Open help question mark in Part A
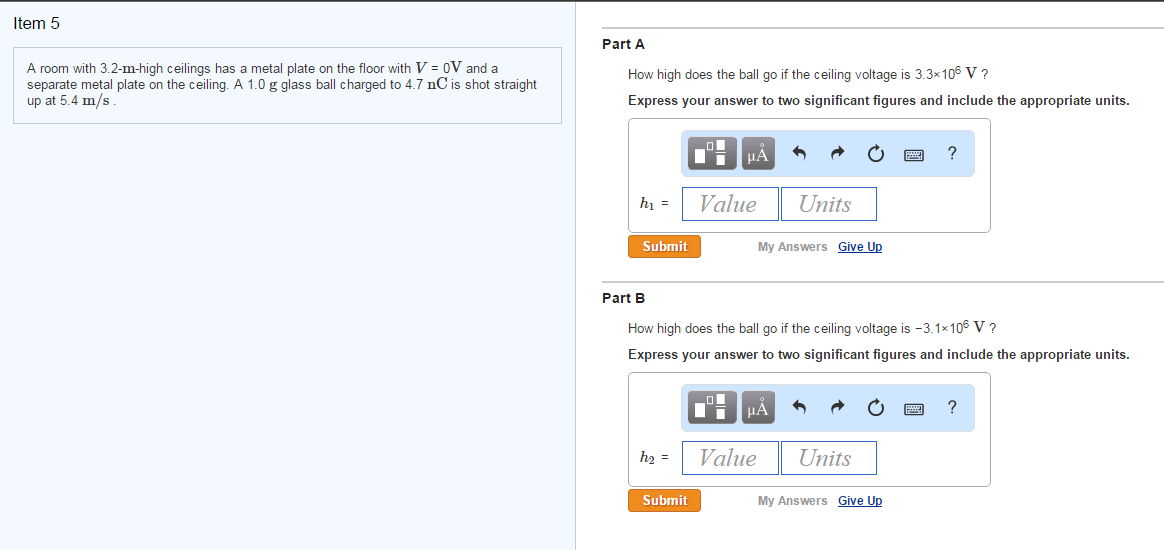This screenshot has width=1164, height=550. pyautogui.click(x=952, y=154)
